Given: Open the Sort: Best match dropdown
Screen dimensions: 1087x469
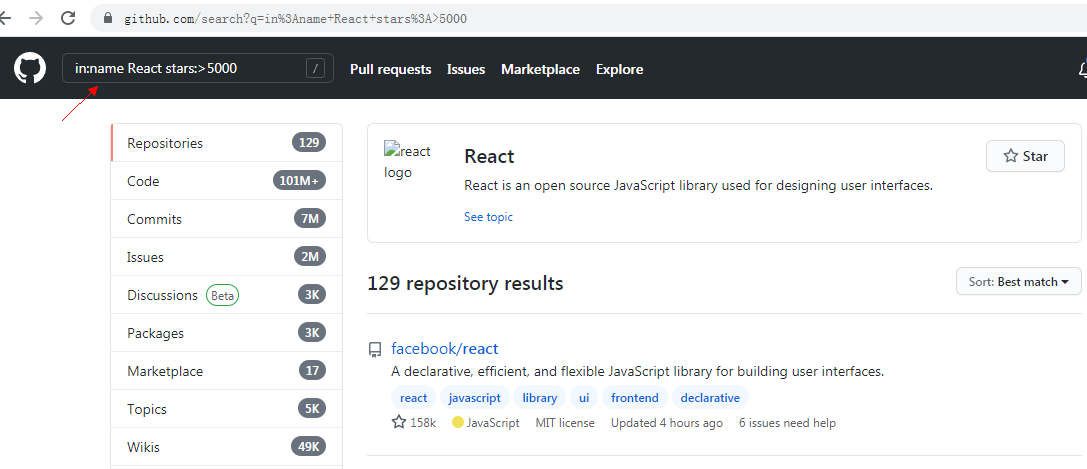Looking at the screenshot, I should (1018, 281).
